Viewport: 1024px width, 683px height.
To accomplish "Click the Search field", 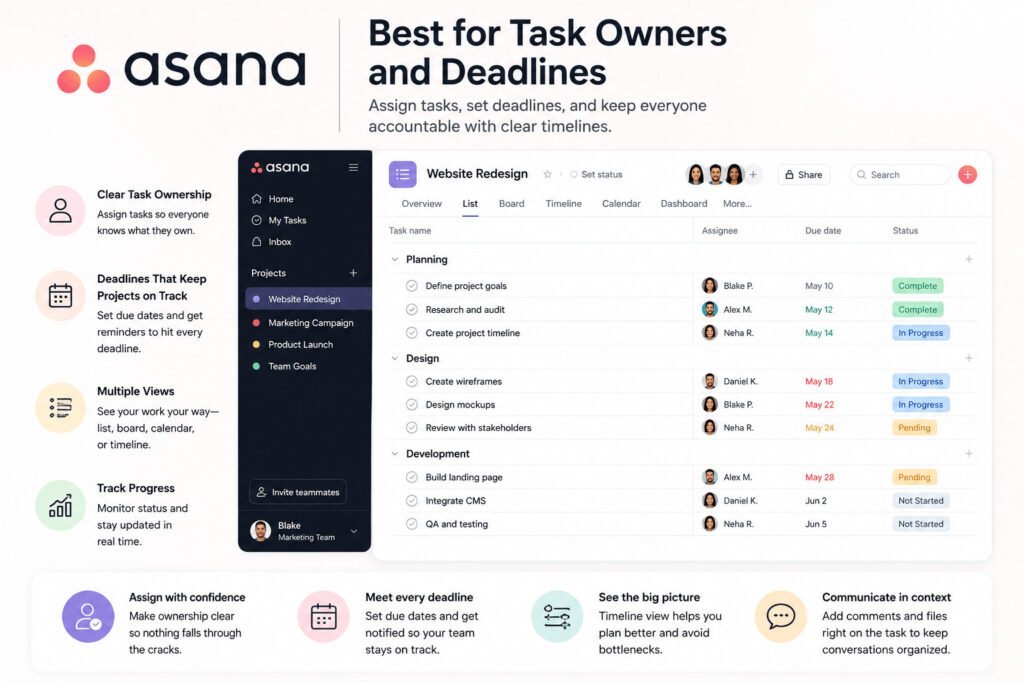I will tap(899, 174).
